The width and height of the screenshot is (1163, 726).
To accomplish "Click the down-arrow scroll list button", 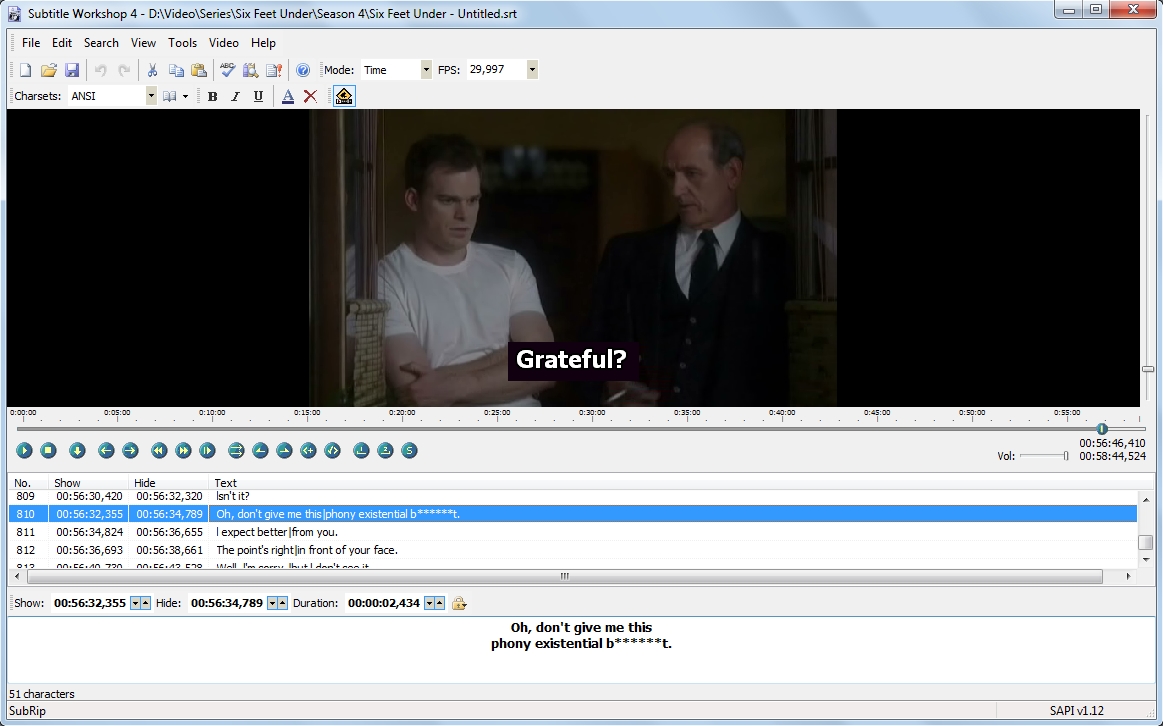I will (x=77, y=450).
